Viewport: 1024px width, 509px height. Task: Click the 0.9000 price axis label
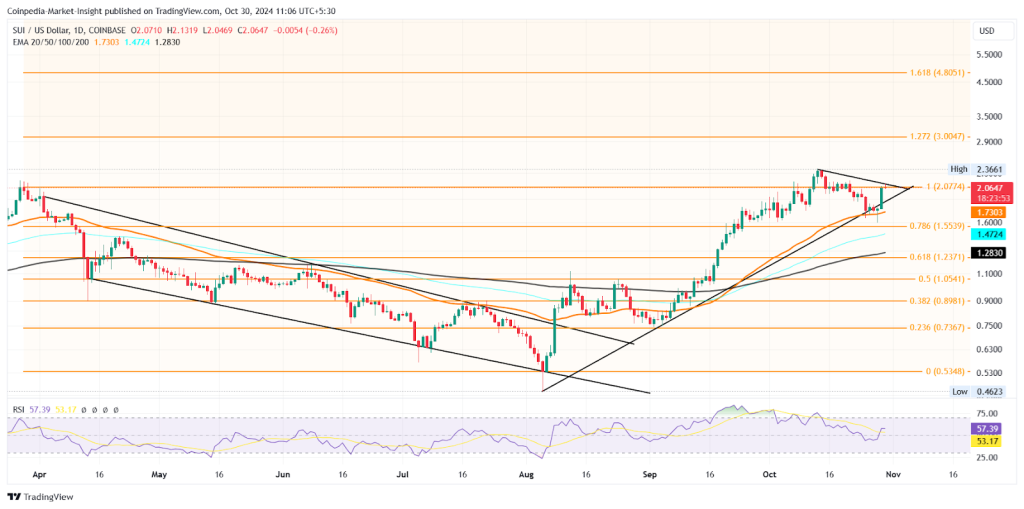point(989,301)
